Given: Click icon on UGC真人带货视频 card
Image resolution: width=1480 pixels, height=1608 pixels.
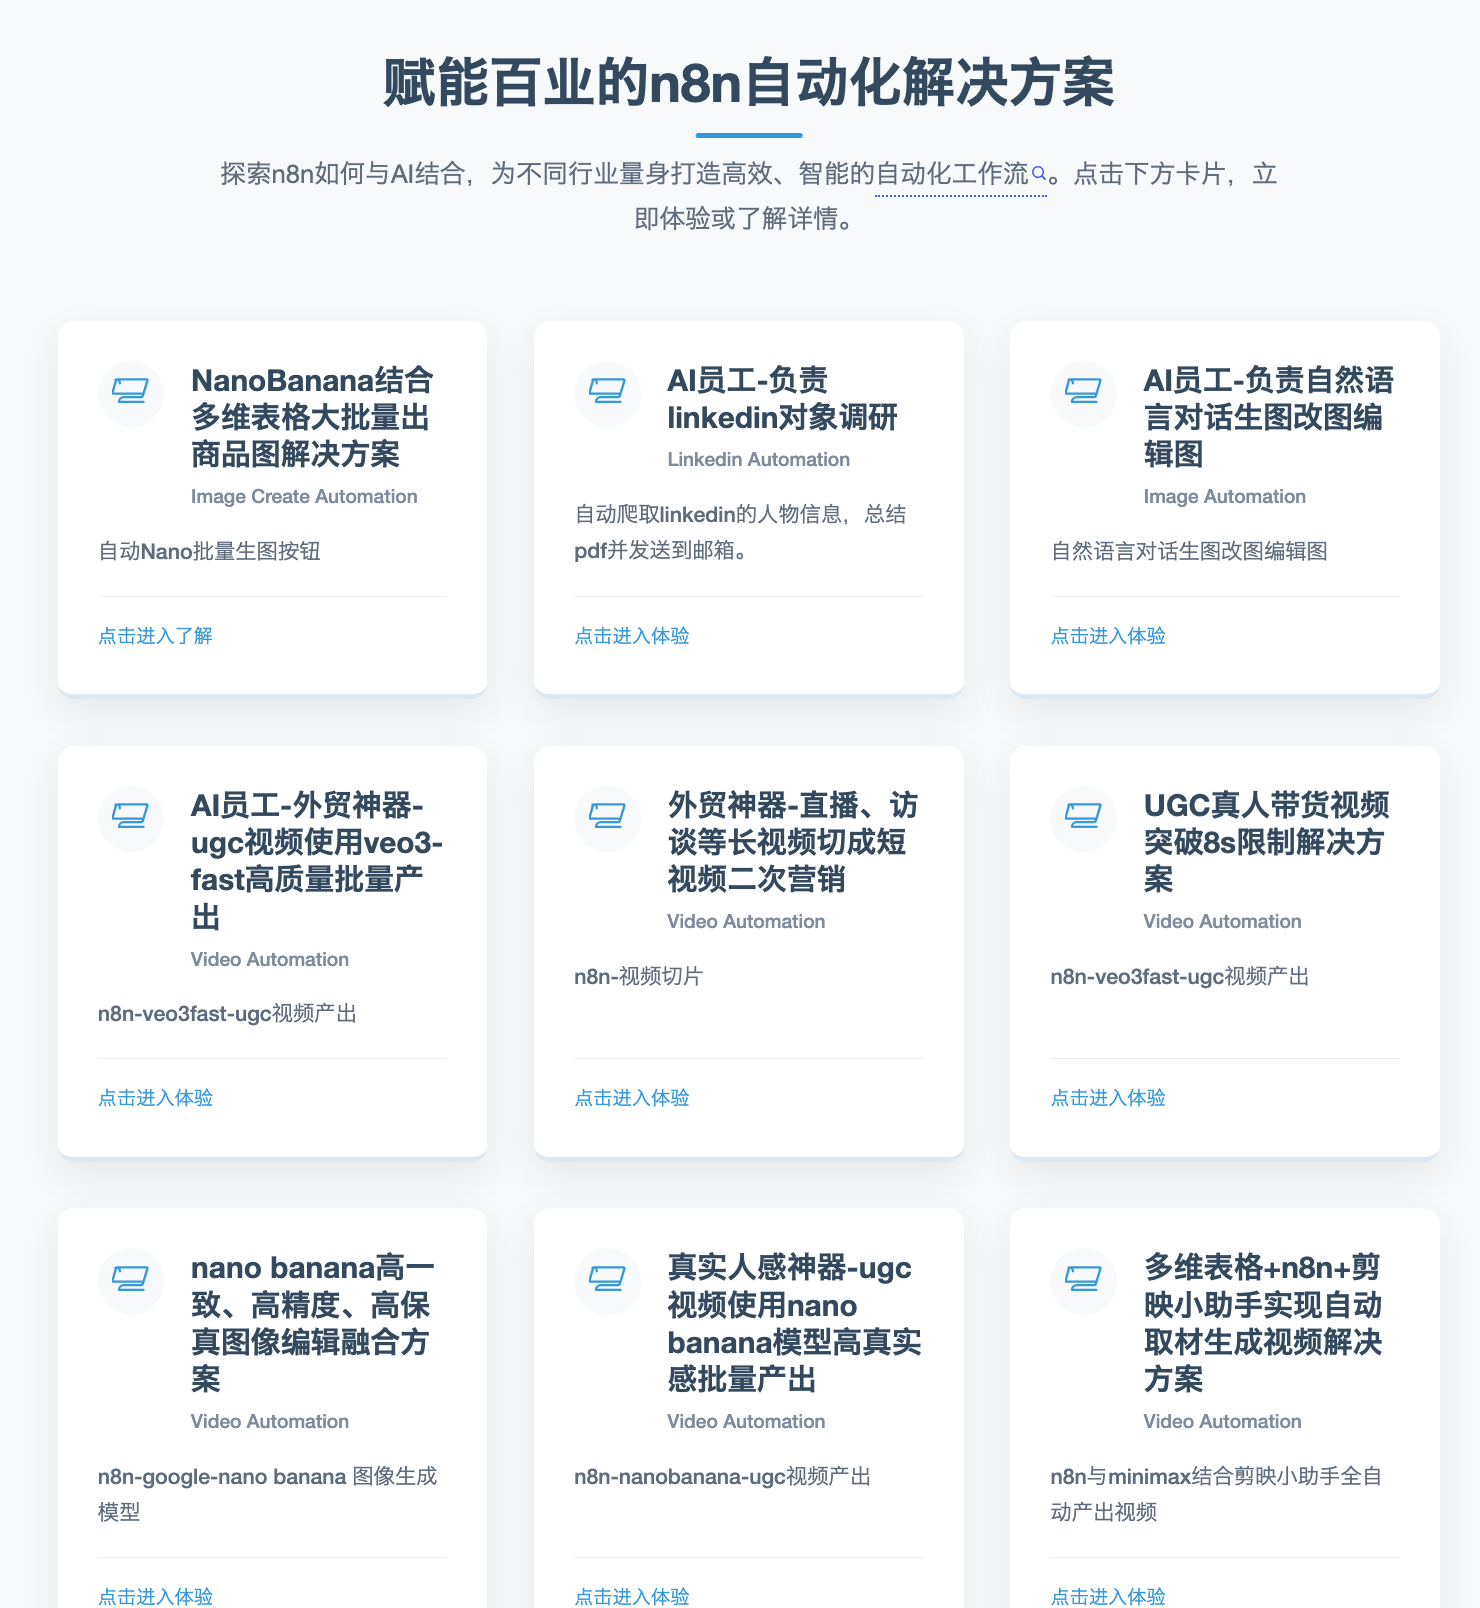Looking at the screenshot, I should (1083, 818).
